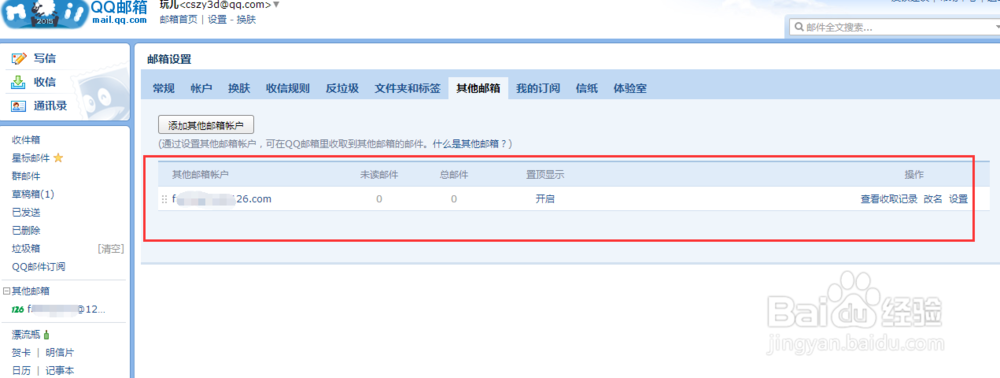Click the header 设置 link
This screenshot has width=1000, height=378.
217,20
